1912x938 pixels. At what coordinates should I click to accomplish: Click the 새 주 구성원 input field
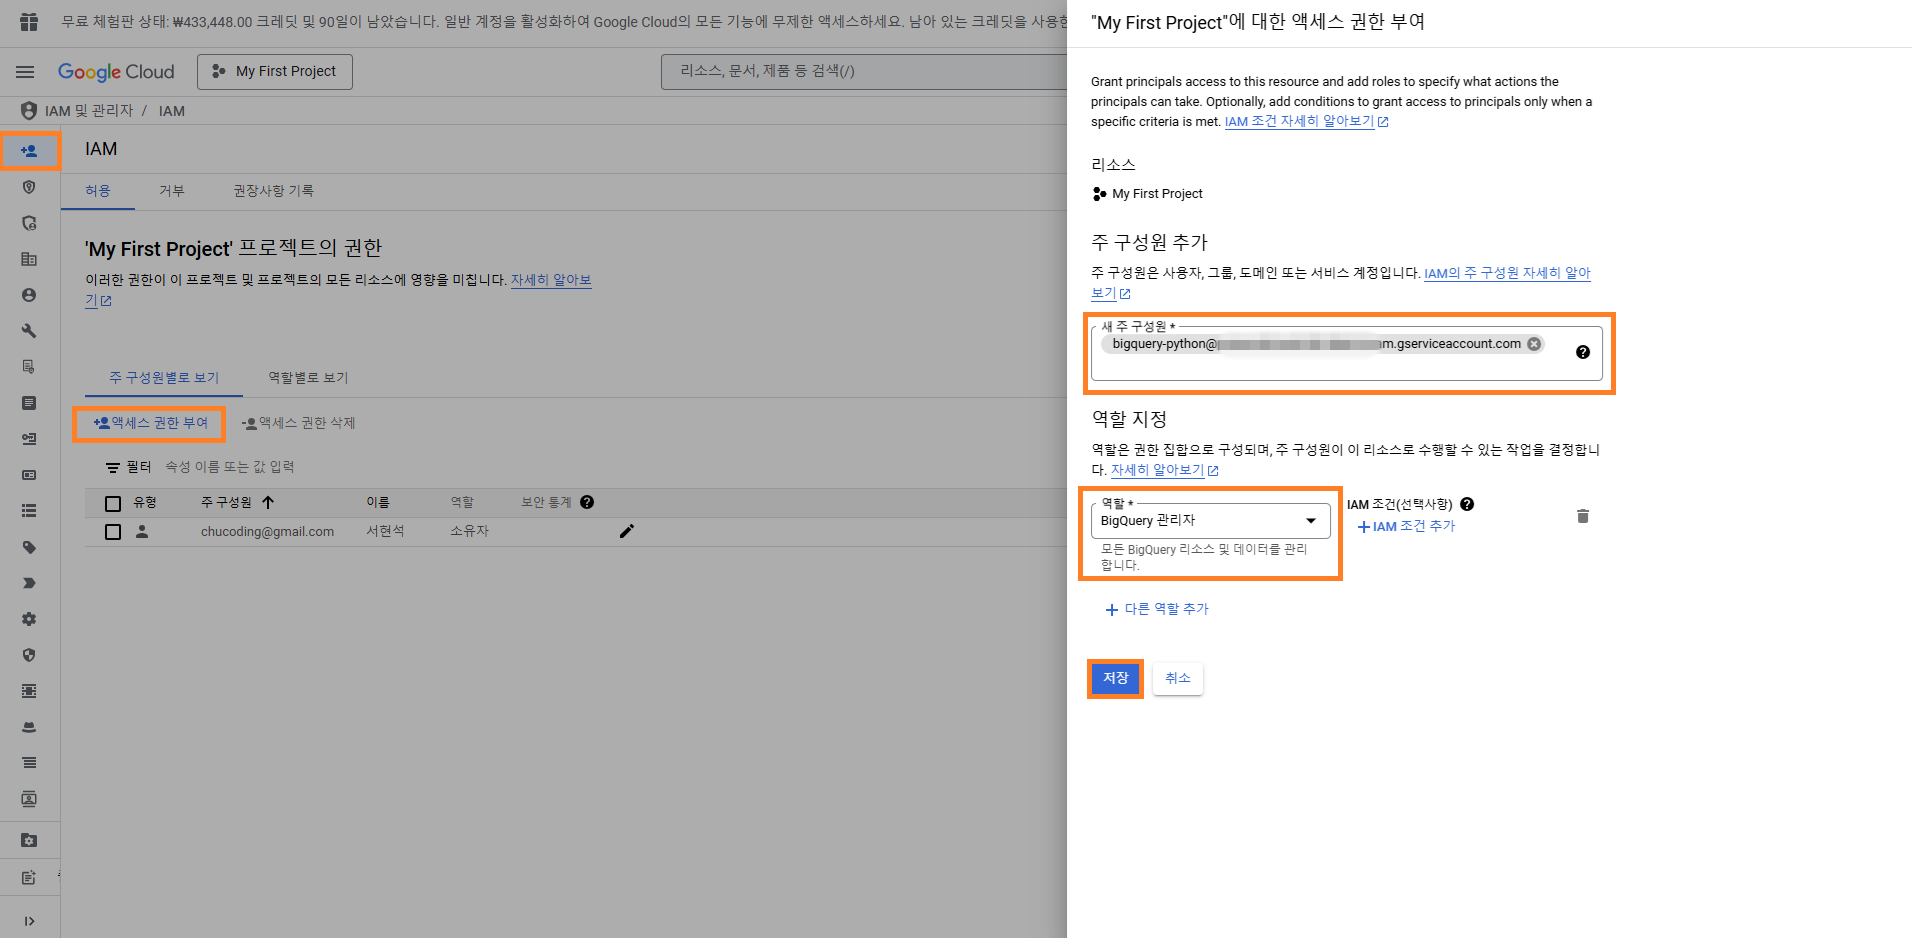pyautogui.click(x=1346, y=353)
